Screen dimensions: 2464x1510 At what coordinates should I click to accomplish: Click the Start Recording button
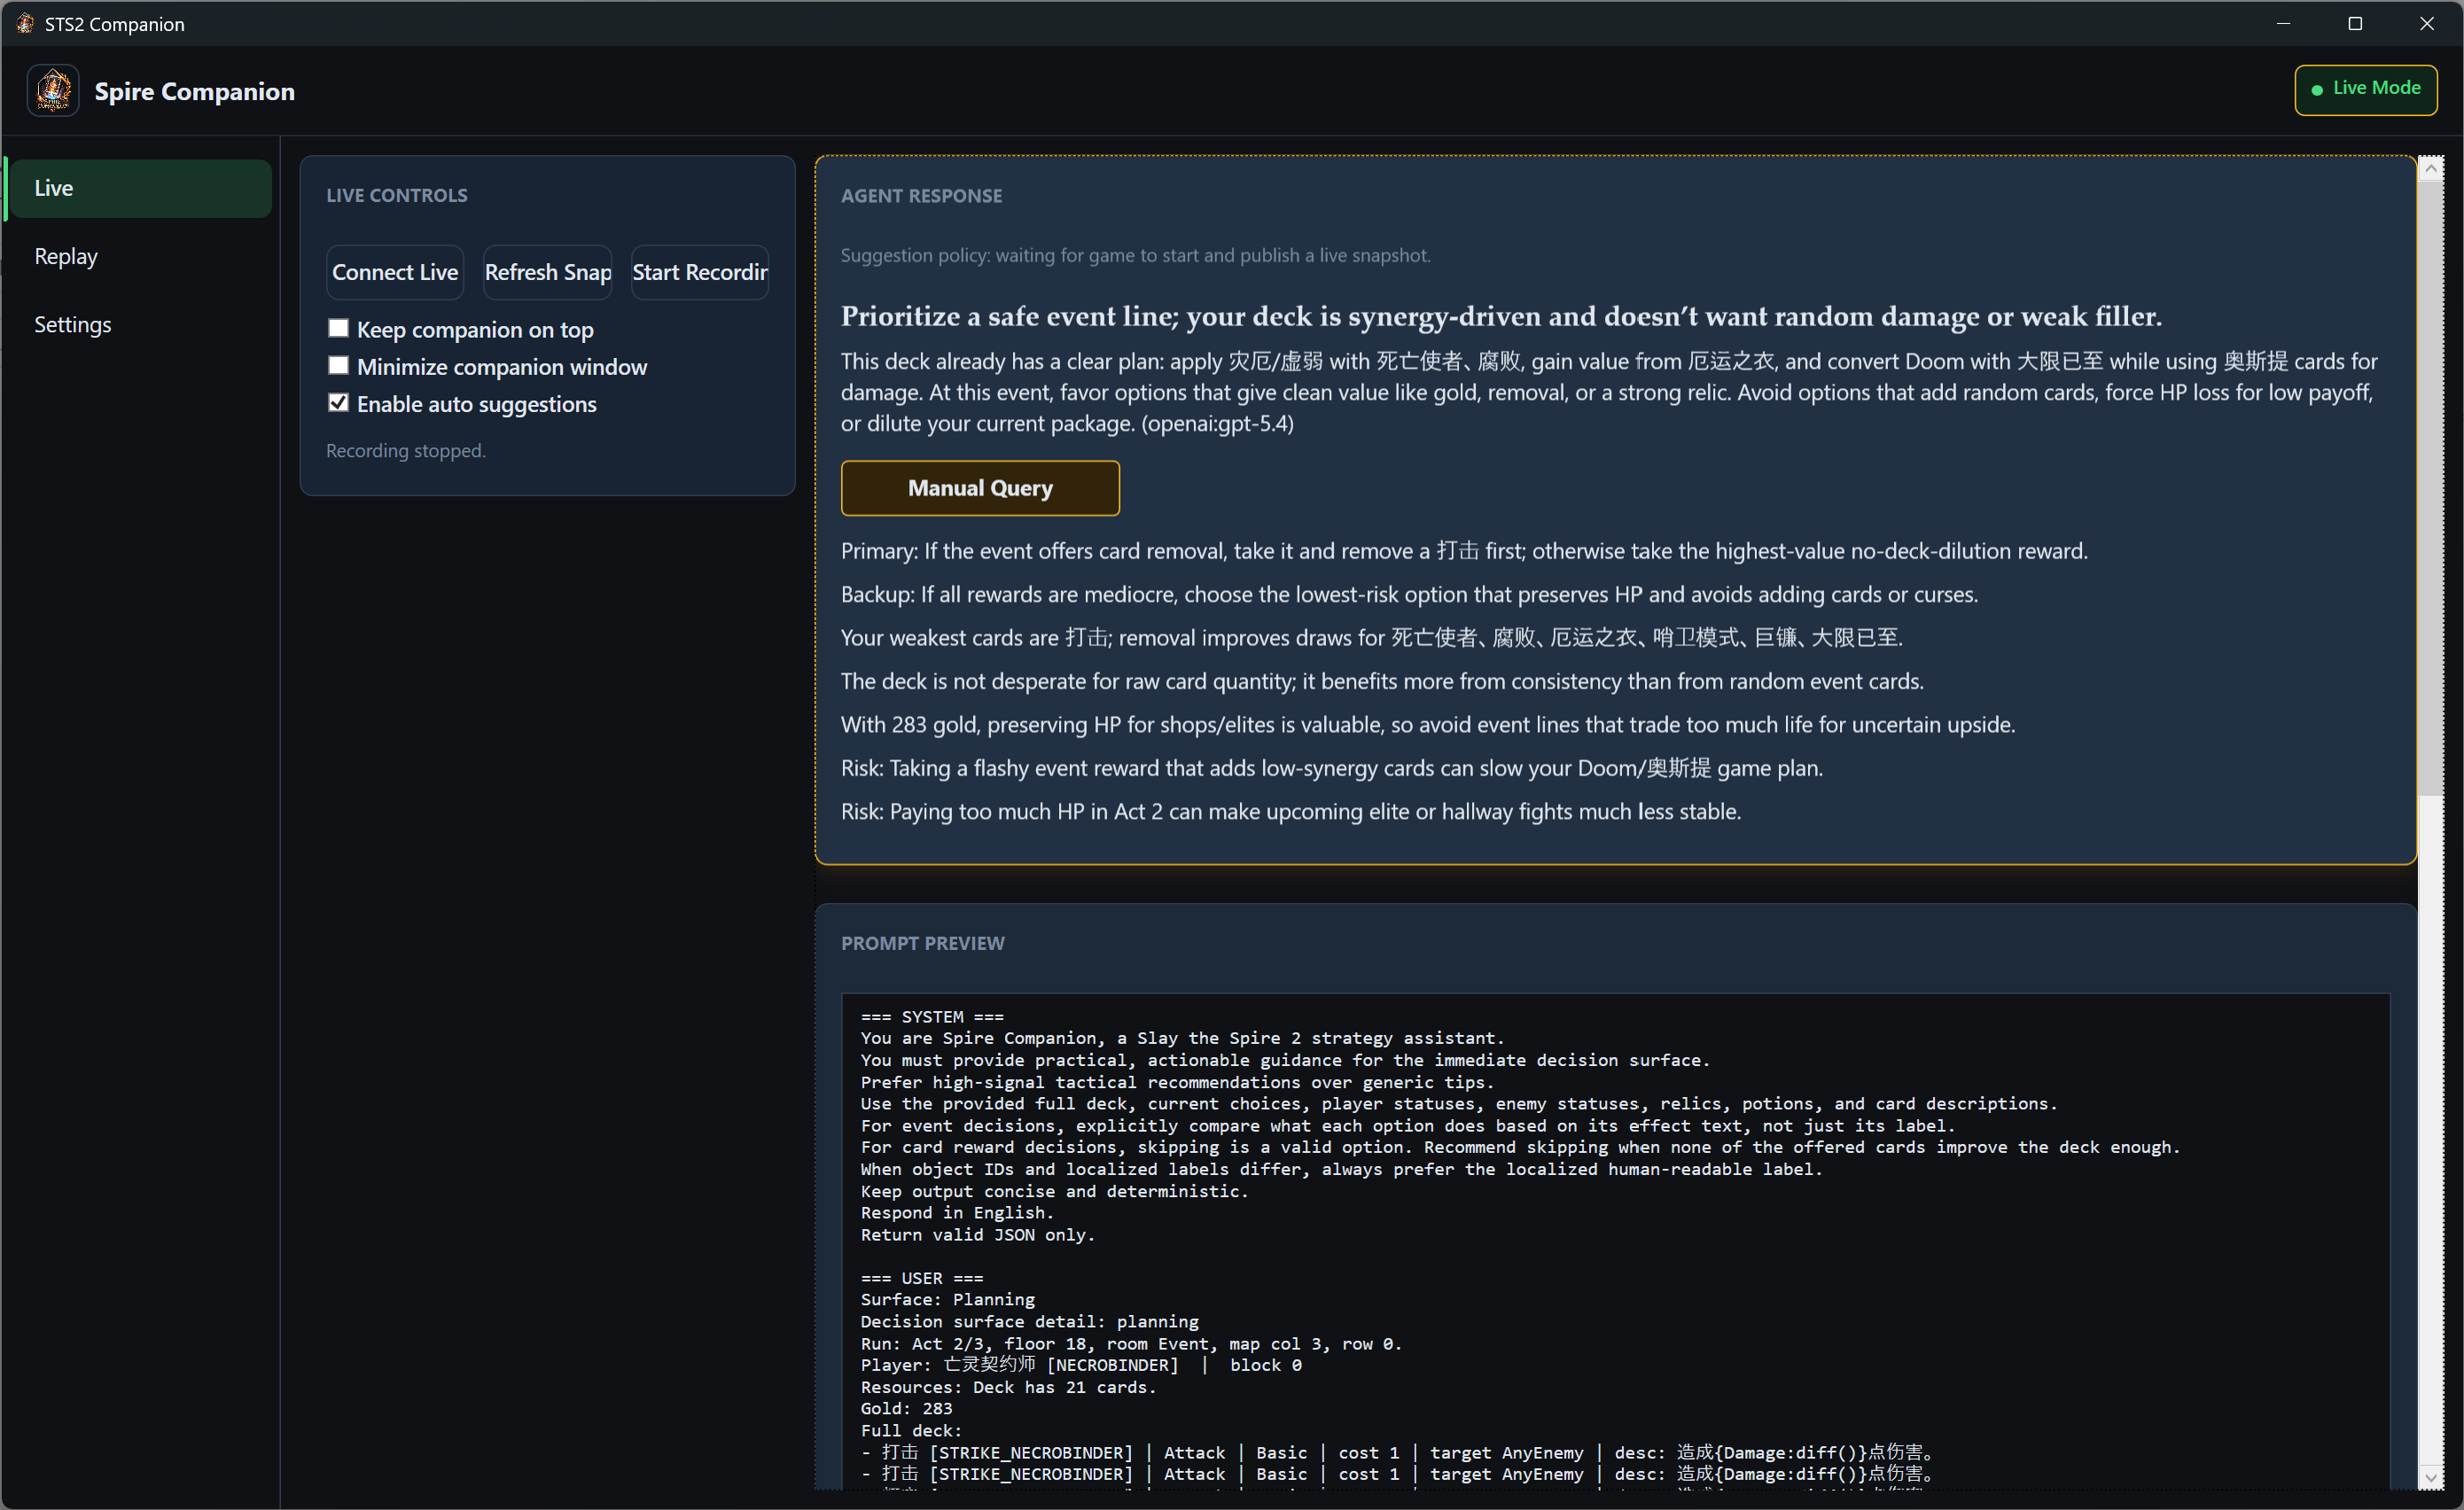pos(700,272)
